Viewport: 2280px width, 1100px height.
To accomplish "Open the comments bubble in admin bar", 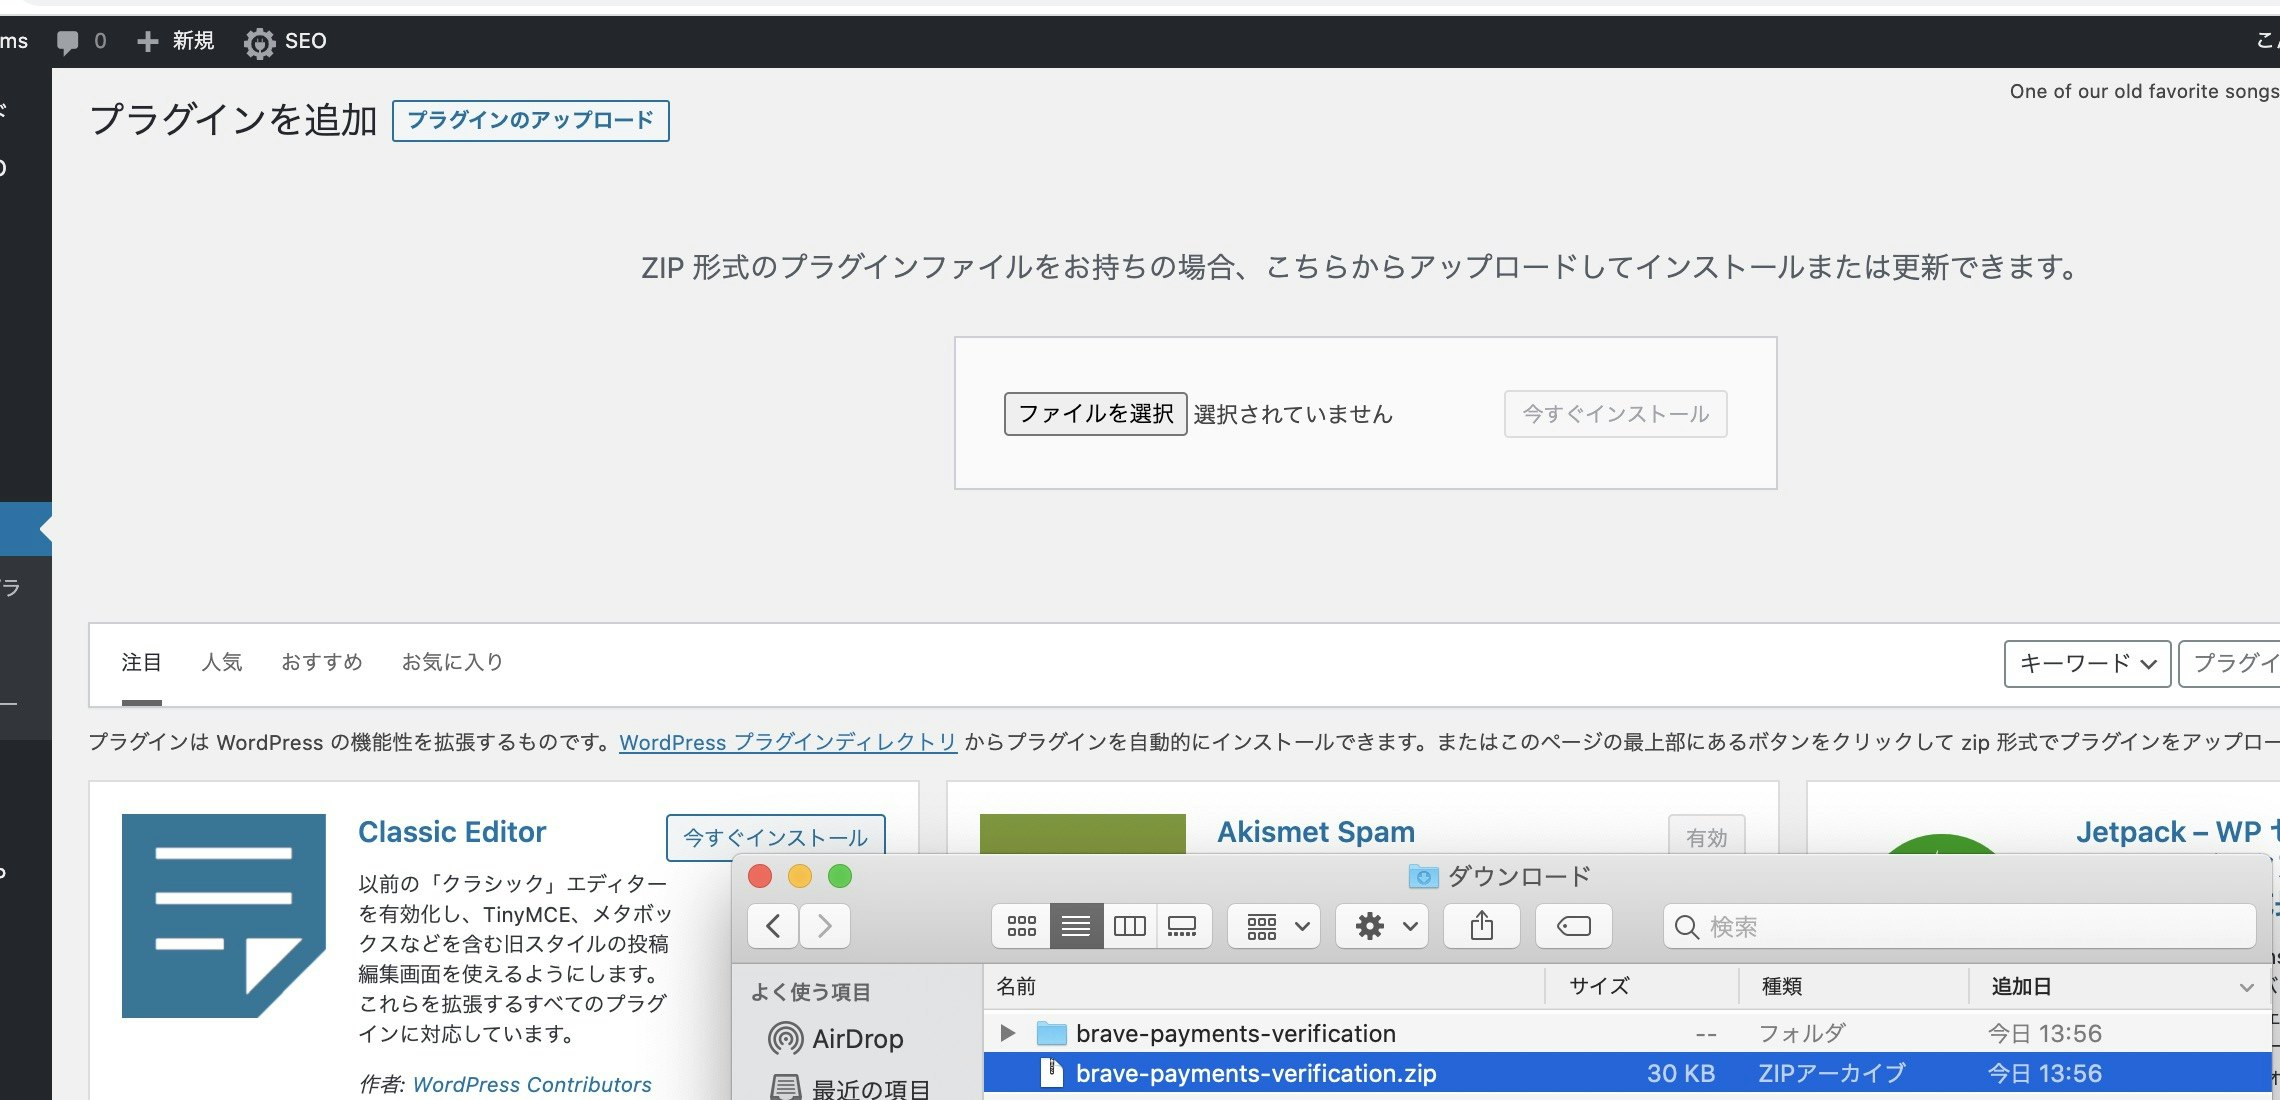I will pos(68,42).
